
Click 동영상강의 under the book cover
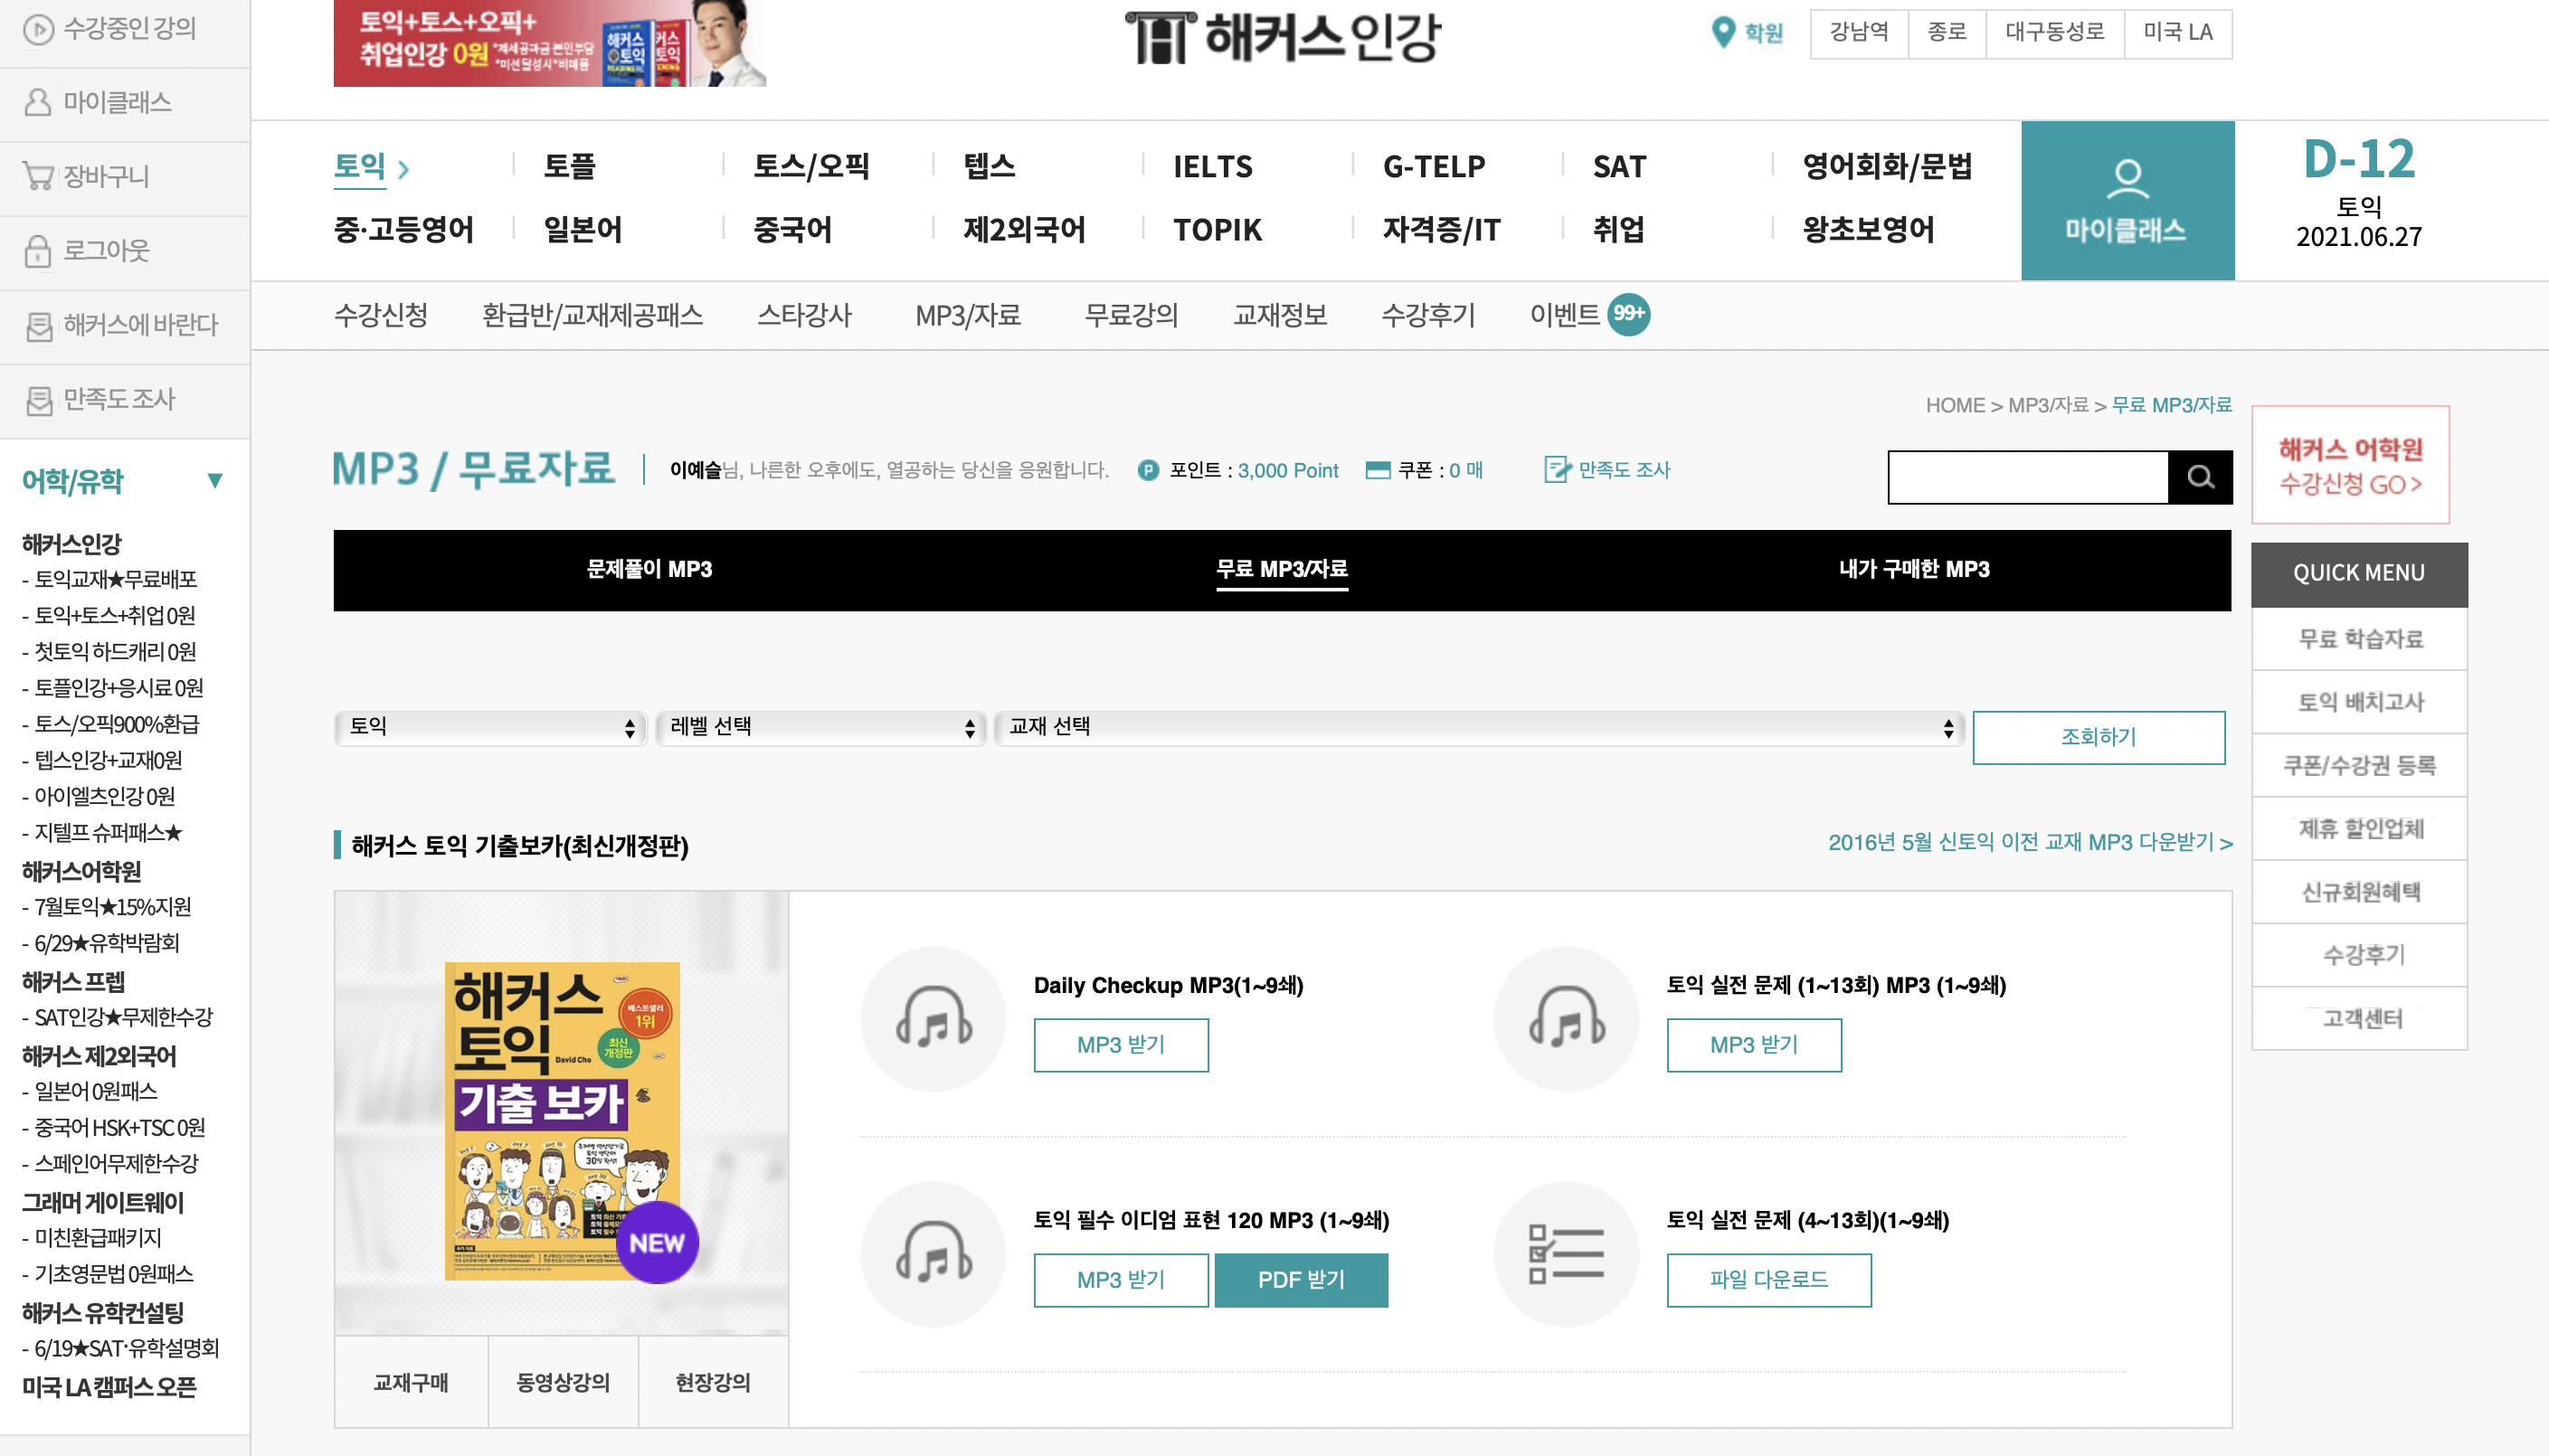pos(563,1382)
